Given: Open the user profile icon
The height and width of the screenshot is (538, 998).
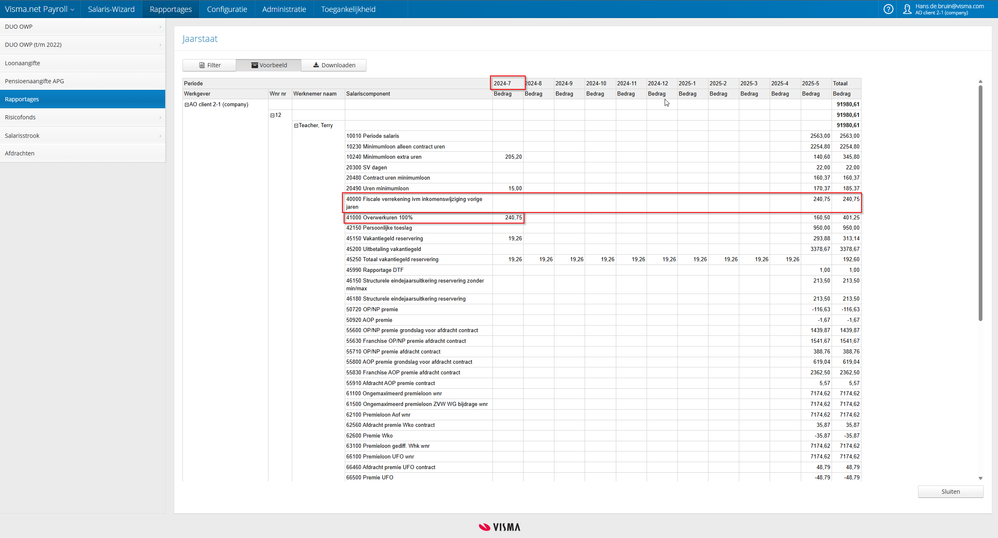Looking at the screenshot, I should tap(907, 9).
